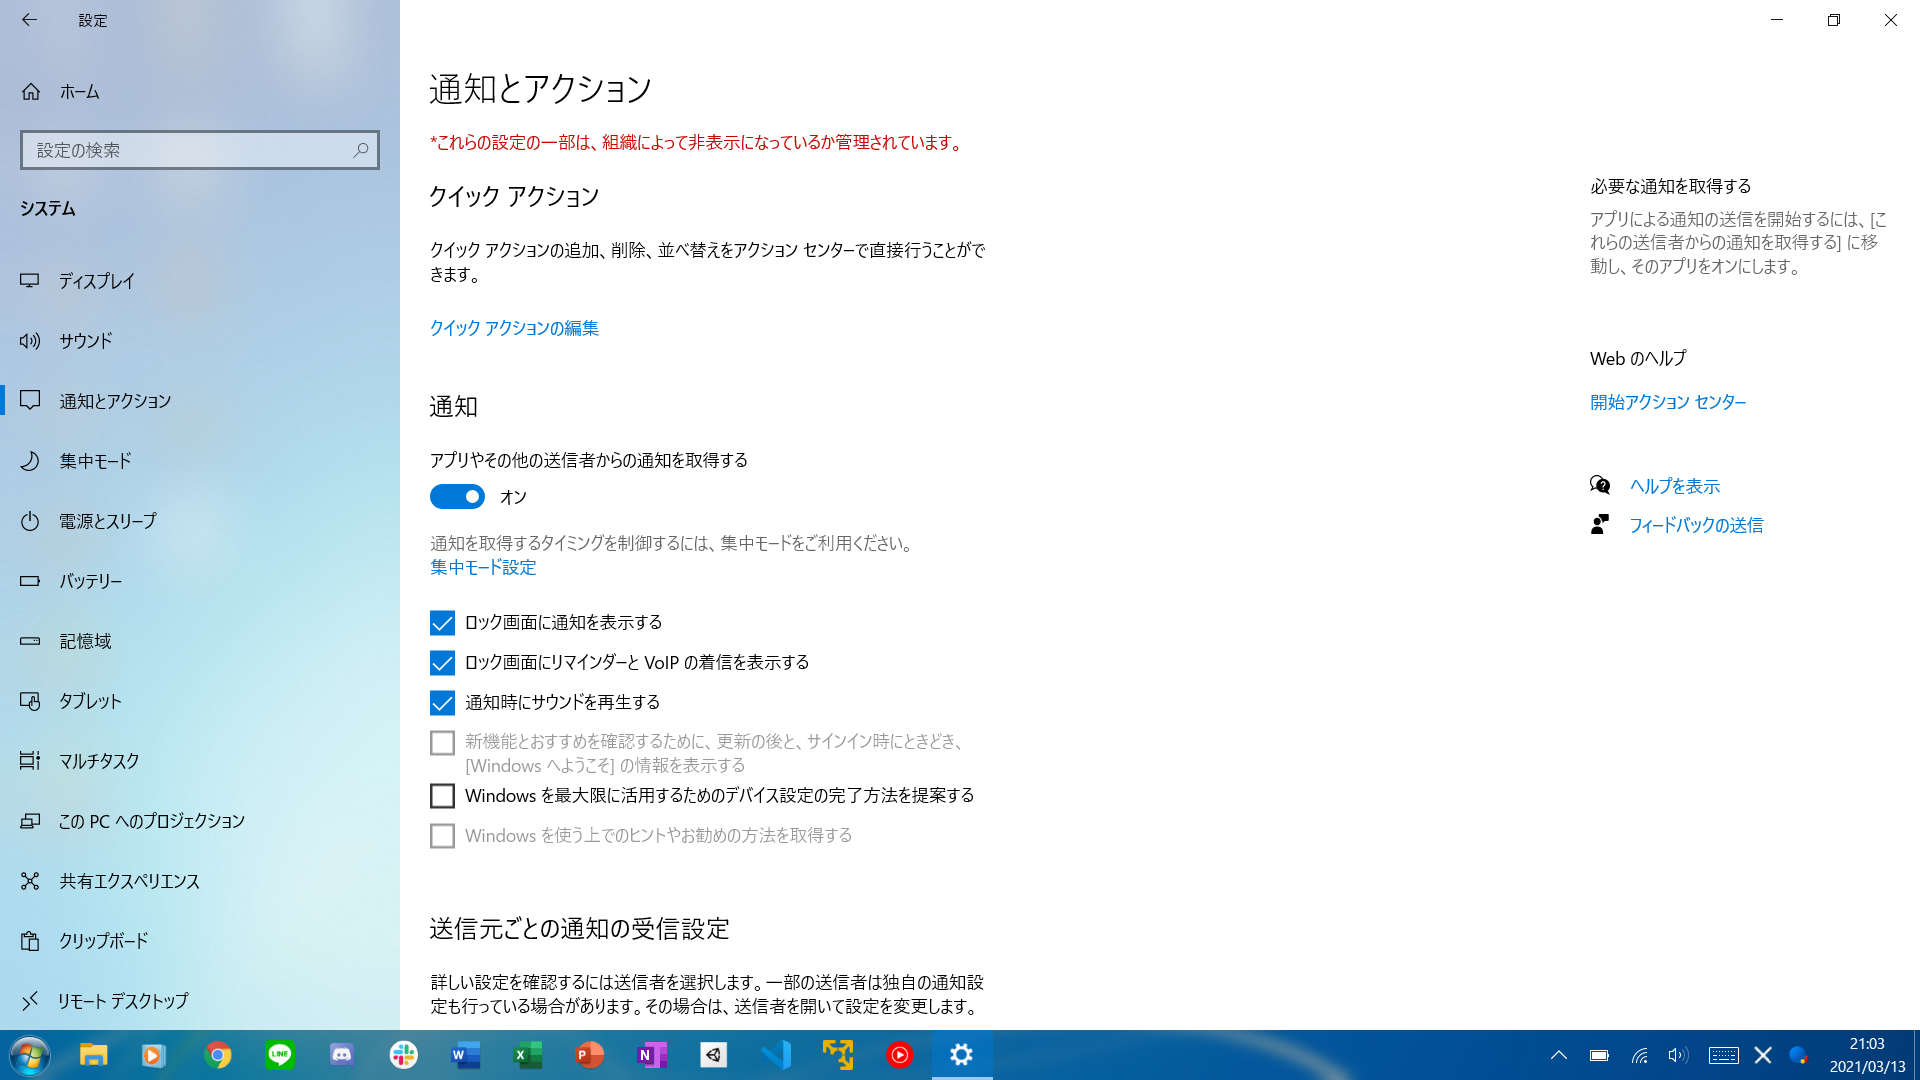The height and width of the screenshot is (1080, 1920).
Task: Open Discord from taskbar
Action: 342,1055
